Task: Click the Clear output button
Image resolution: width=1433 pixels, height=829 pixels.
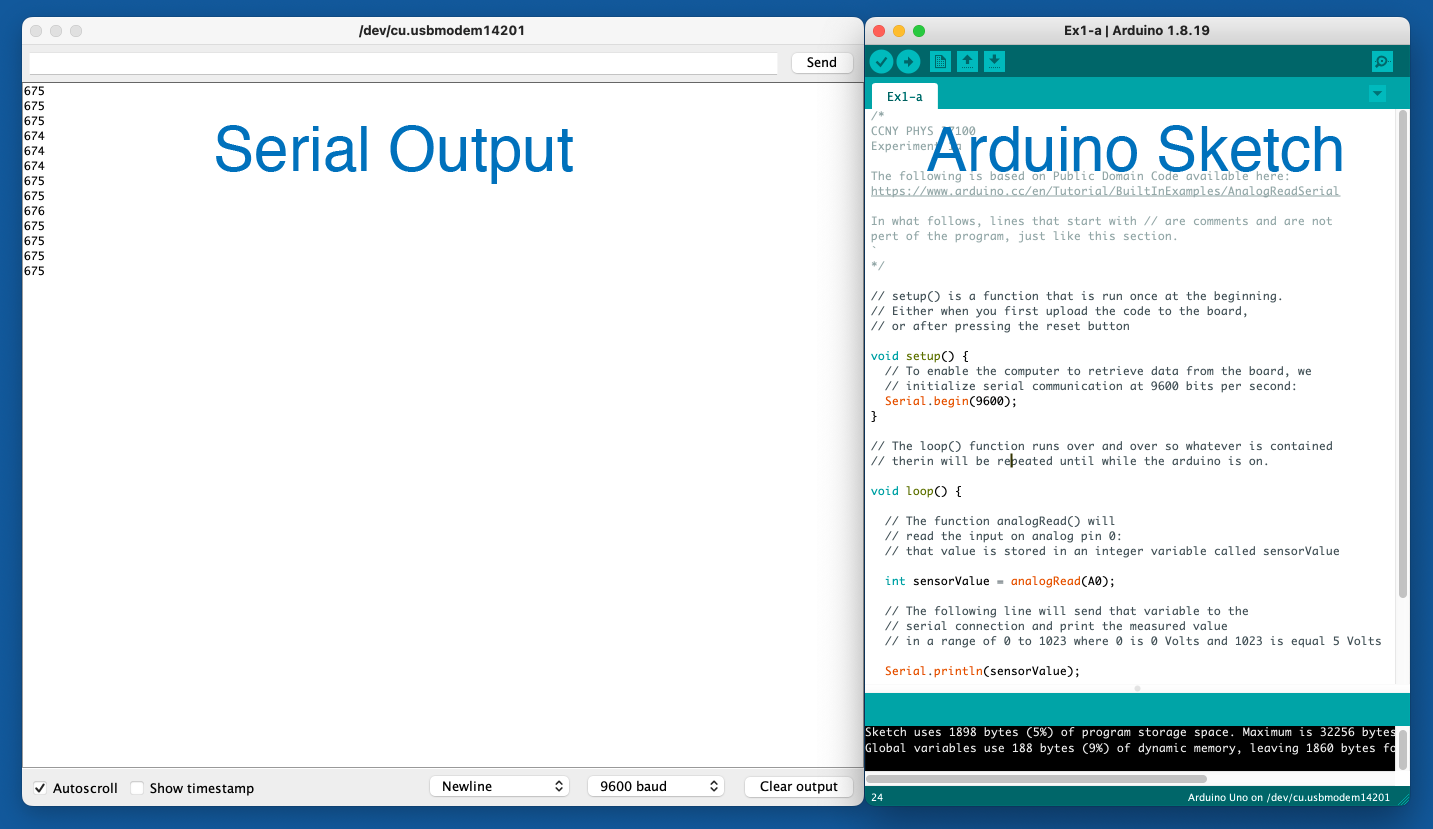Action: 799,786
